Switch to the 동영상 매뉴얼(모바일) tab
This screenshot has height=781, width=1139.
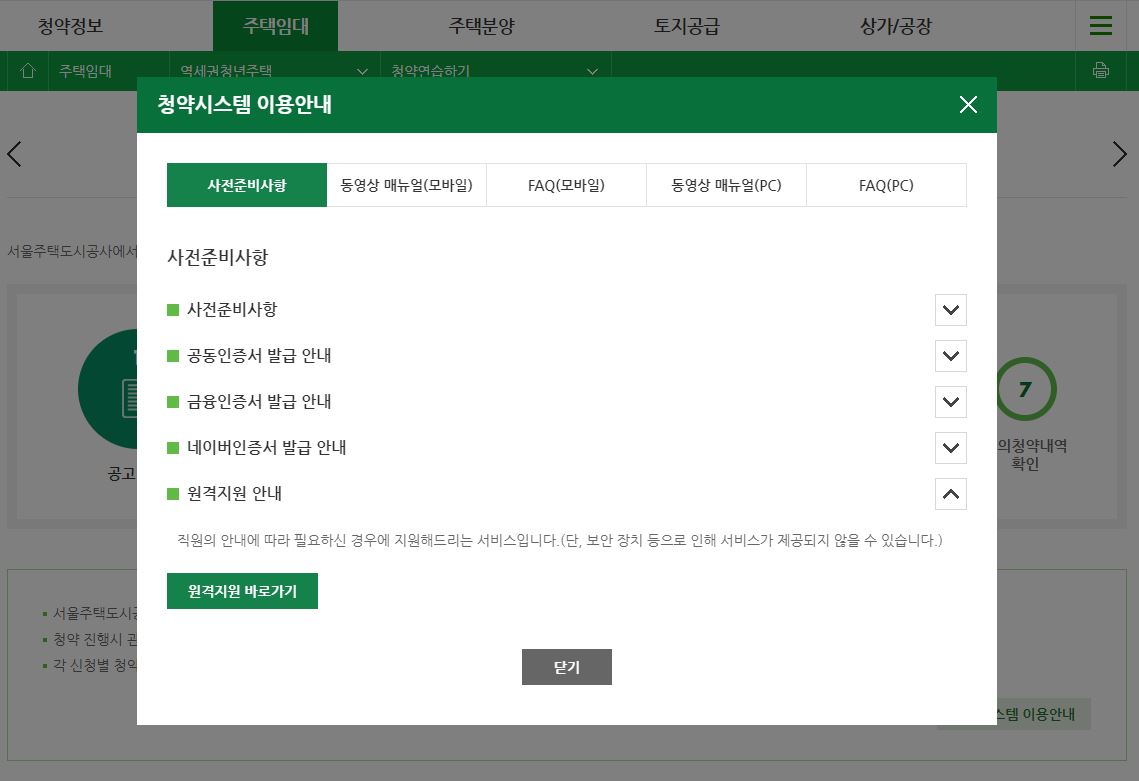click(x=406, y=185)
